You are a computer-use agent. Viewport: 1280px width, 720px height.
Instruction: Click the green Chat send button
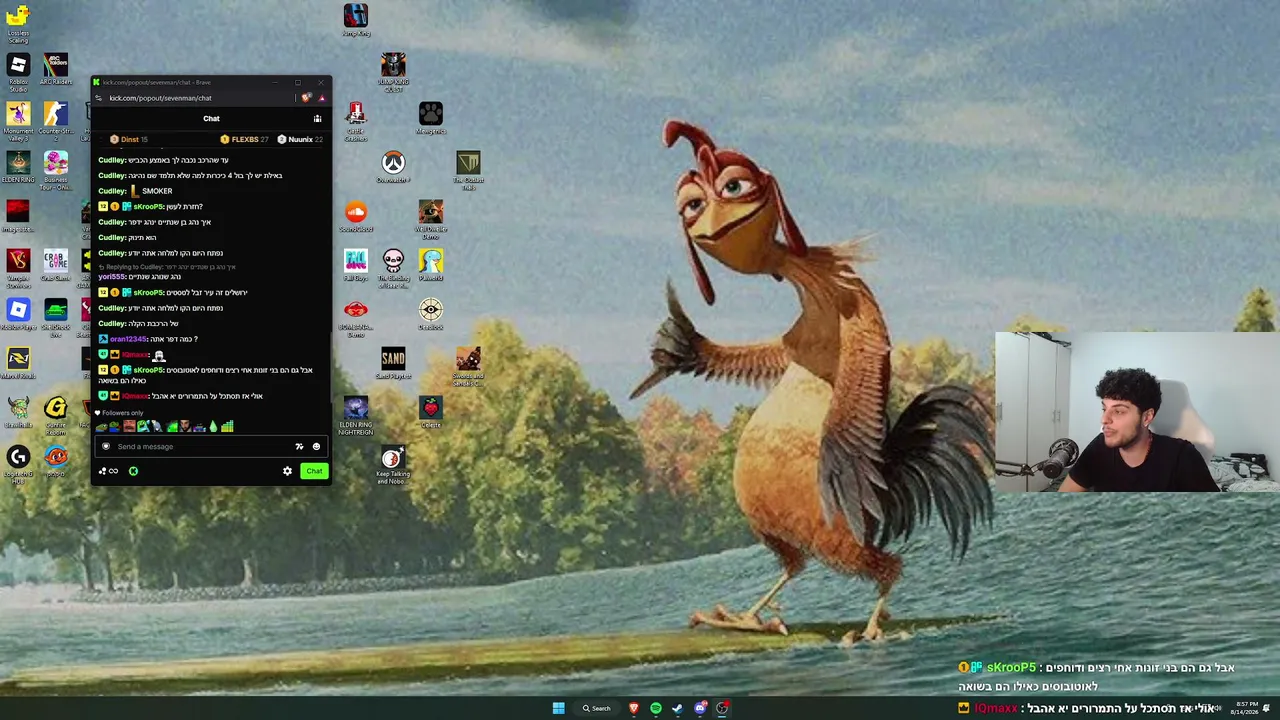[x=314, y=471]
